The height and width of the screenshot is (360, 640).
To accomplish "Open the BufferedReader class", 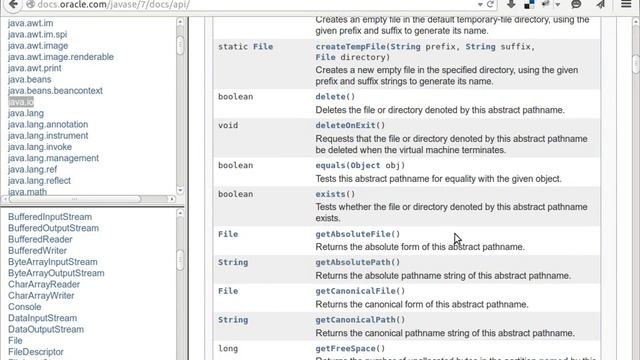I will [x=40, y=239].
